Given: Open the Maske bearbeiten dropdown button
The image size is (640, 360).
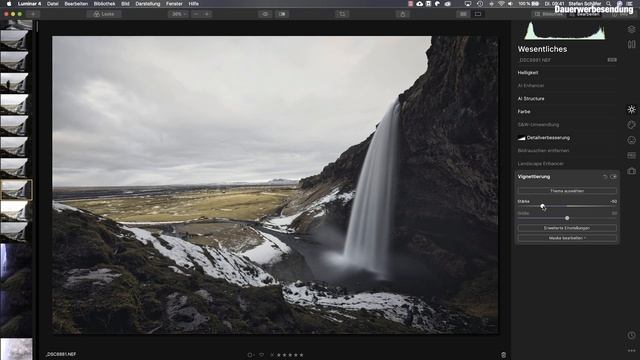Looking at the screenshot, I should pyautogui.click(x=567, y=238).
